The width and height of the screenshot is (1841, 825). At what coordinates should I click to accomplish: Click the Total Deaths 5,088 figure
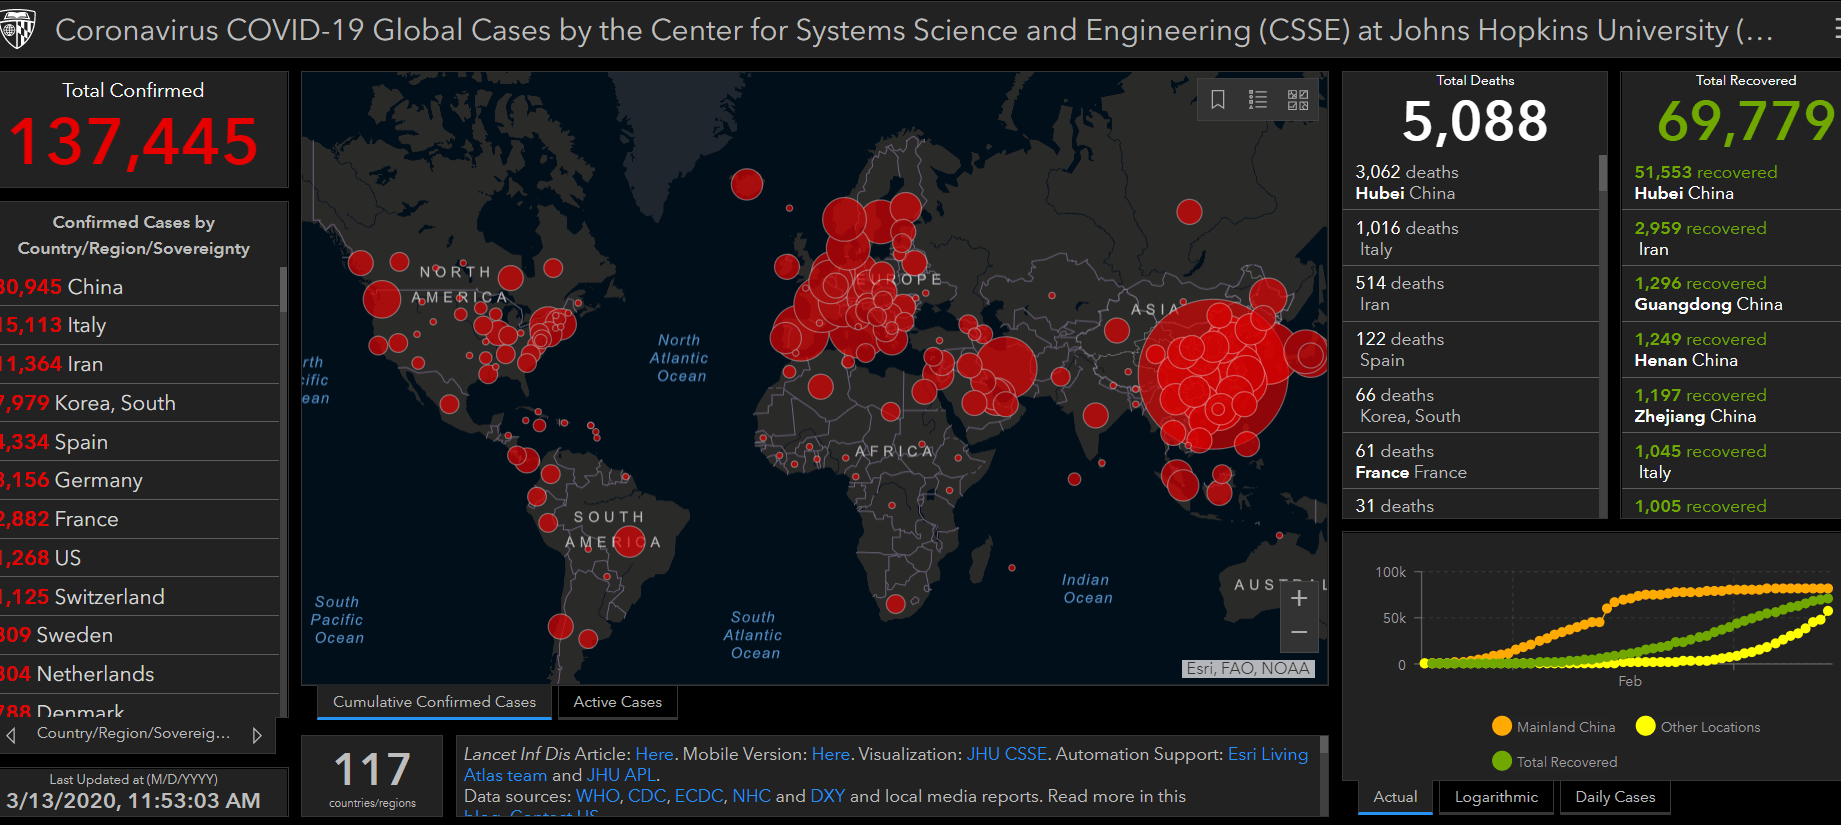tap(1475, 121)
